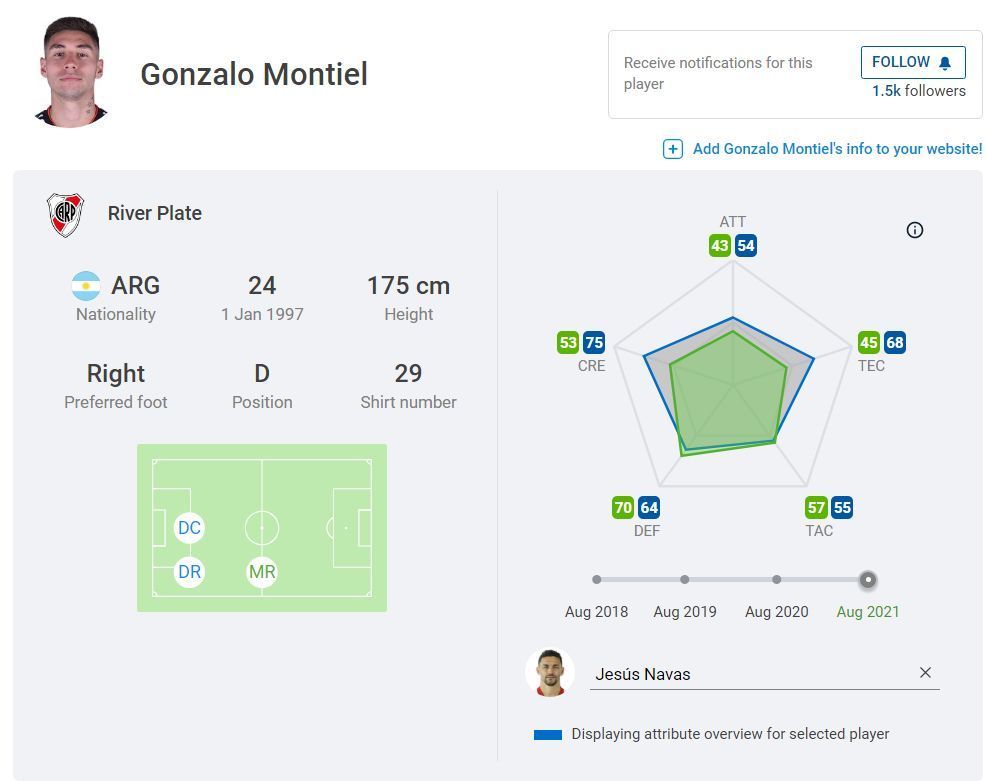Viewport: 986px width, 781px height.
Task: Select the Aug 2019 timeline point
Action: (685, 579)
